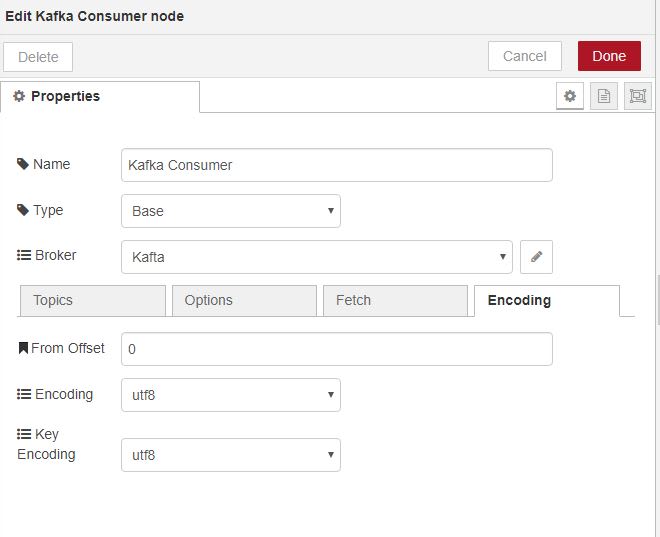Click the Key Encoding label

(x=46, y=444)
